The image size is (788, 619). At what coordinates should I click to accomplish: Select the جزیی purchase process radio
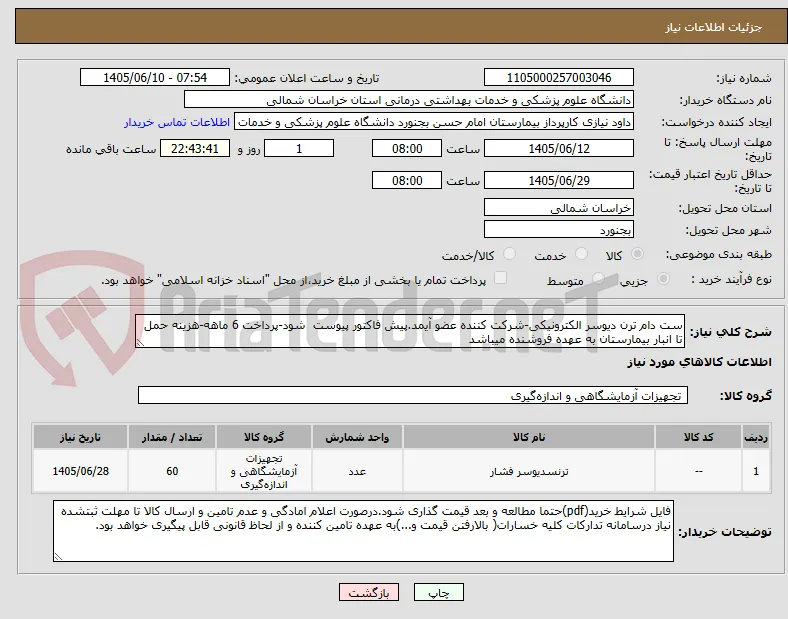tap(663, 278)
